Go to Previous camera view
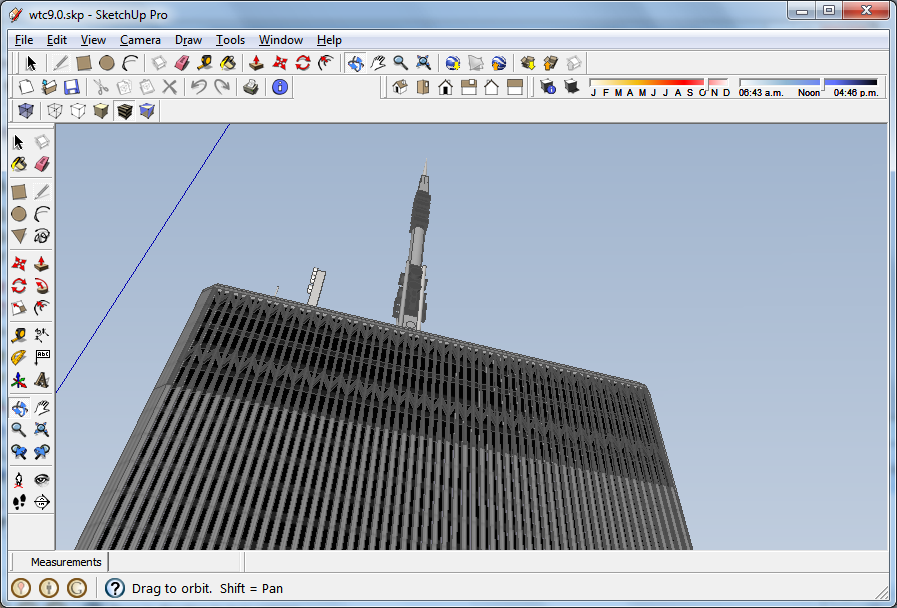This screenshot has height=608, width=897. 19,452
